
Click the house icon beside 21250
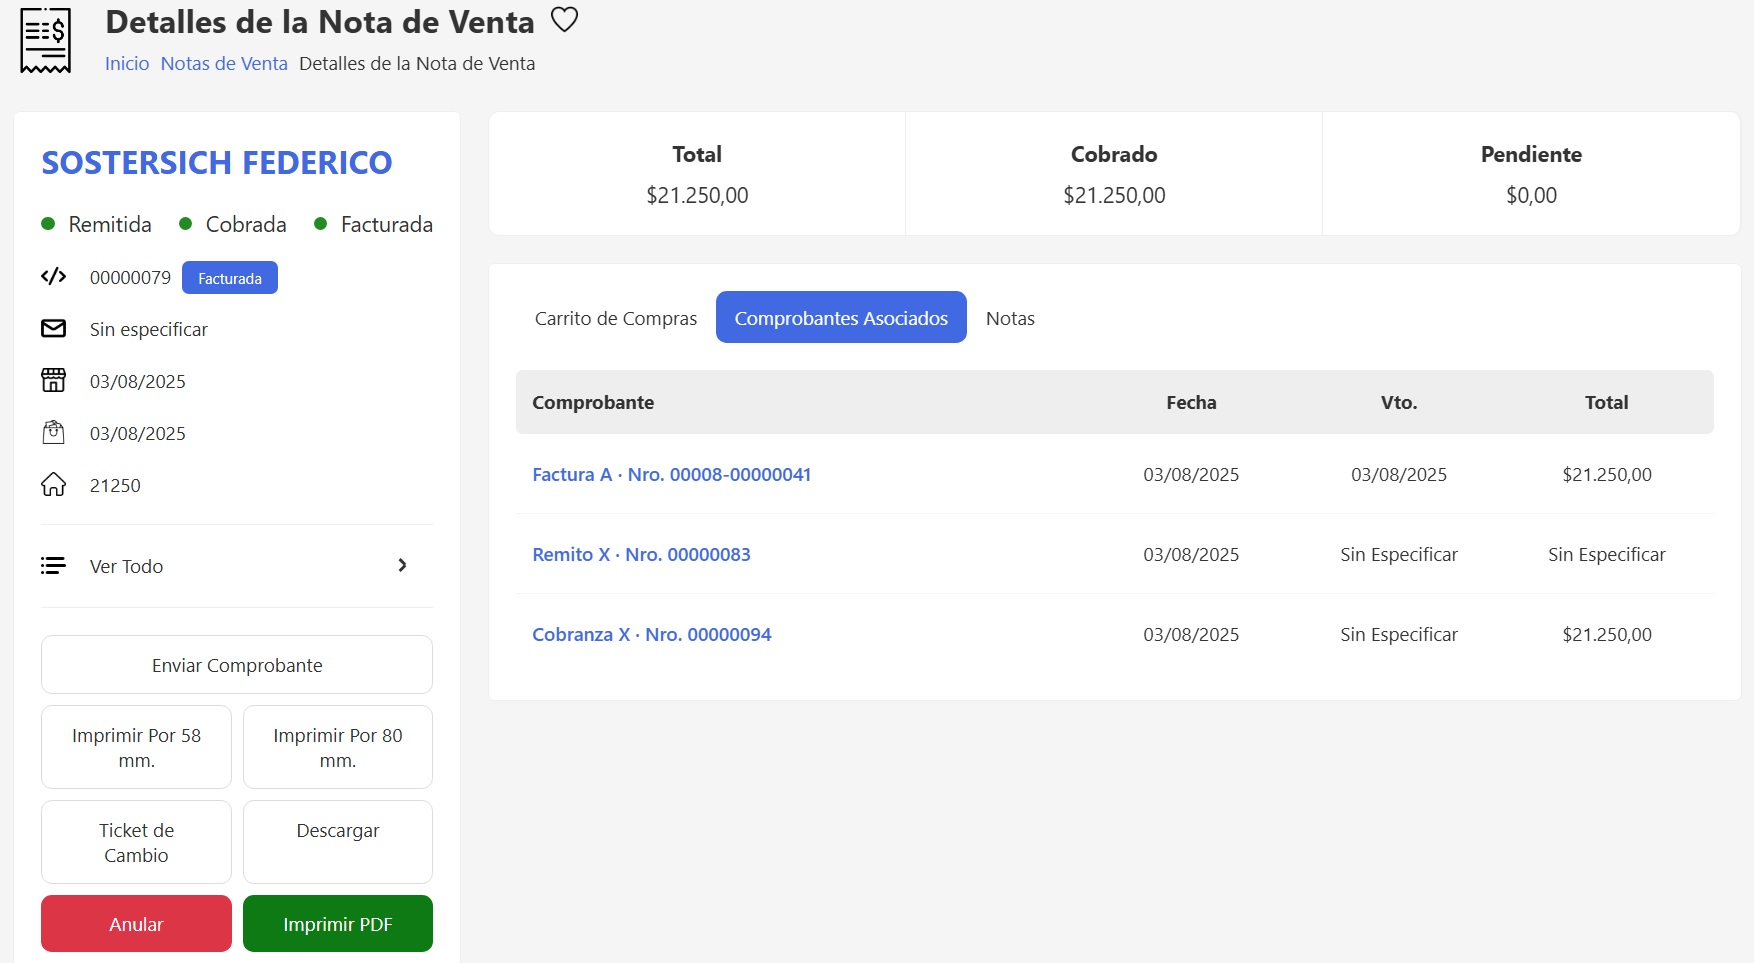point(53,485)
